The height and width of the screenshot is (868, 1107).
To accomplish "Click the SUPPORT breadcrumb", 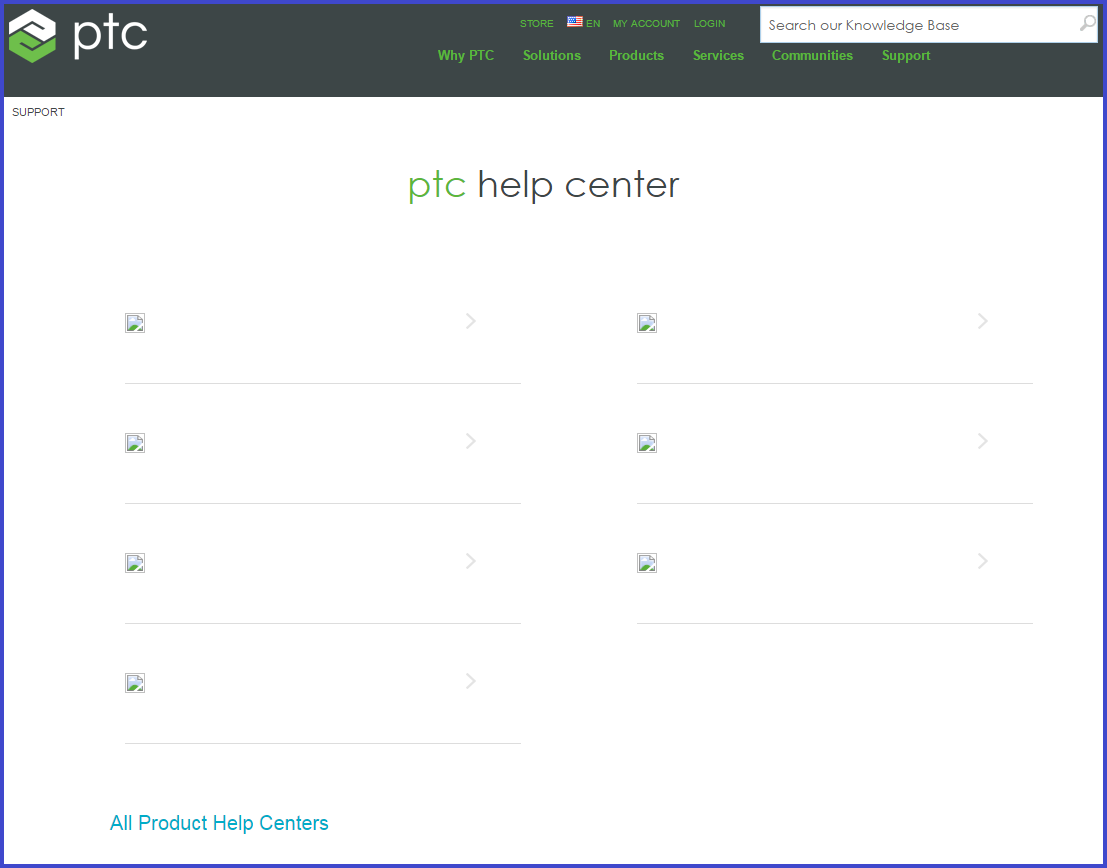I will pyautogui.click(x=38, y=112).
